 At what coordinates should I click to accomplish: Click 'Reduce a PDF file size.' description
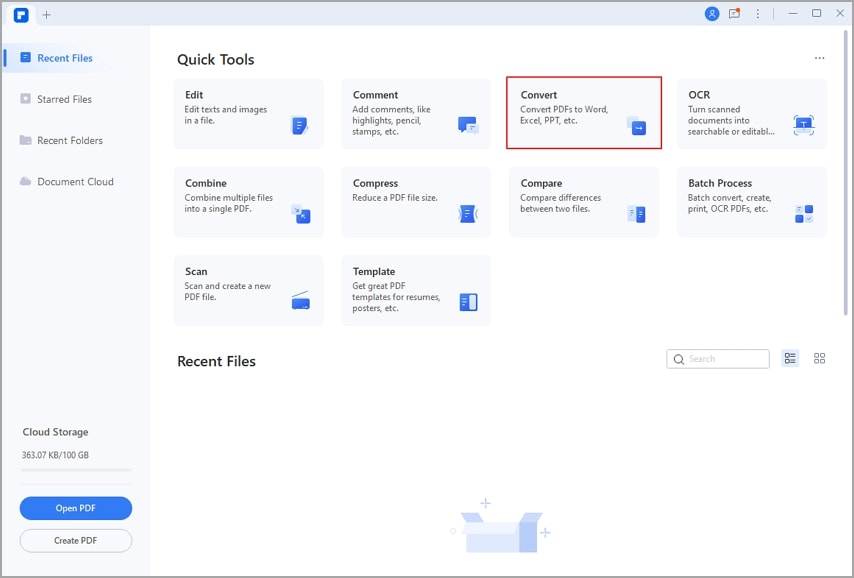click(x=395, y=198)
